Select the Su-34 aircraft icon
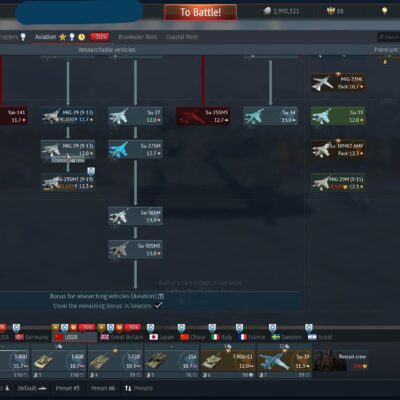Screen dimensions: 400x400 tap(254, 116)
